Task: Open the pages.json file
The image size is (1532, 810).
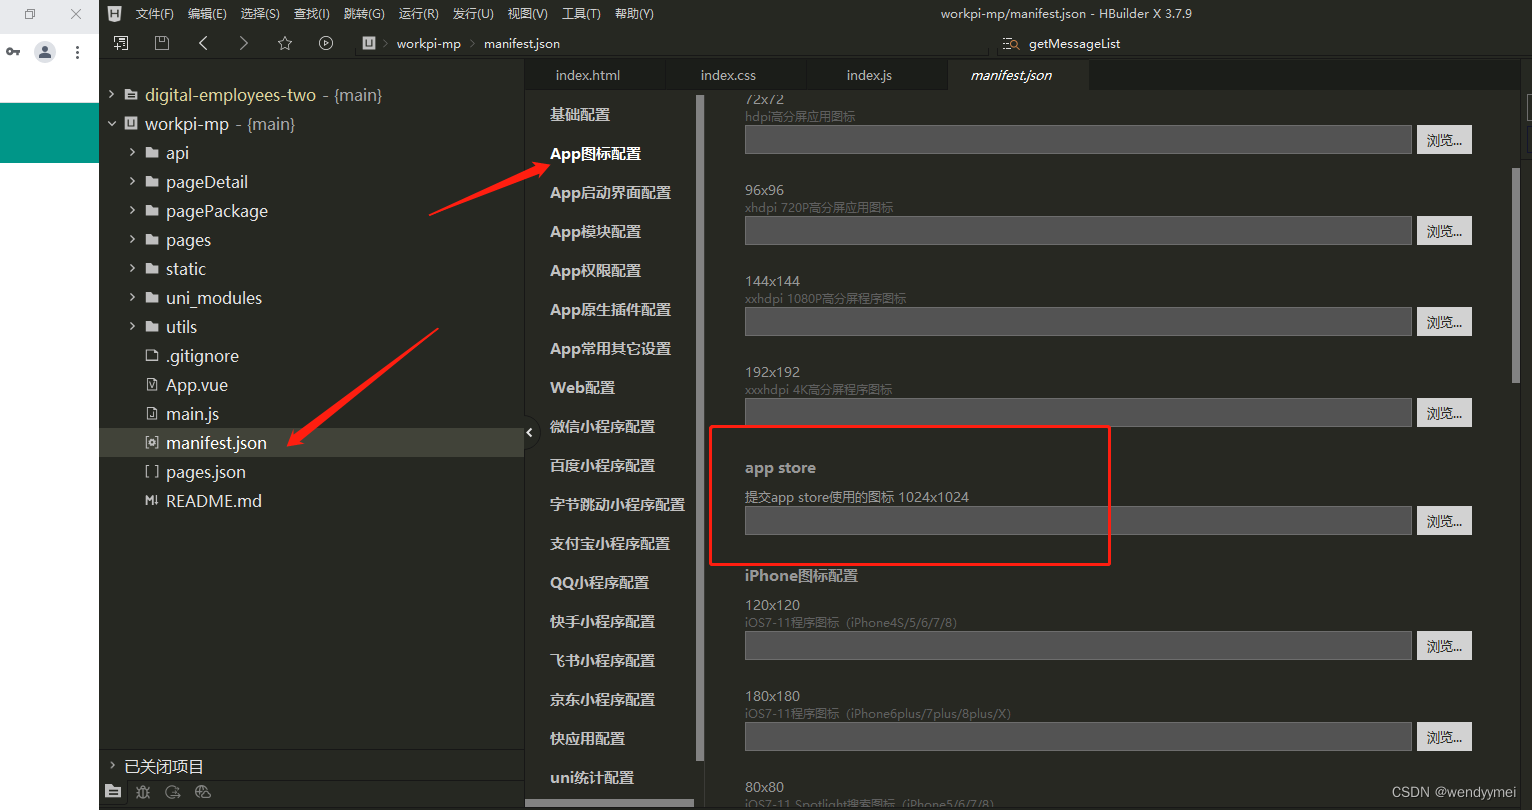Action: click(206, 472)
